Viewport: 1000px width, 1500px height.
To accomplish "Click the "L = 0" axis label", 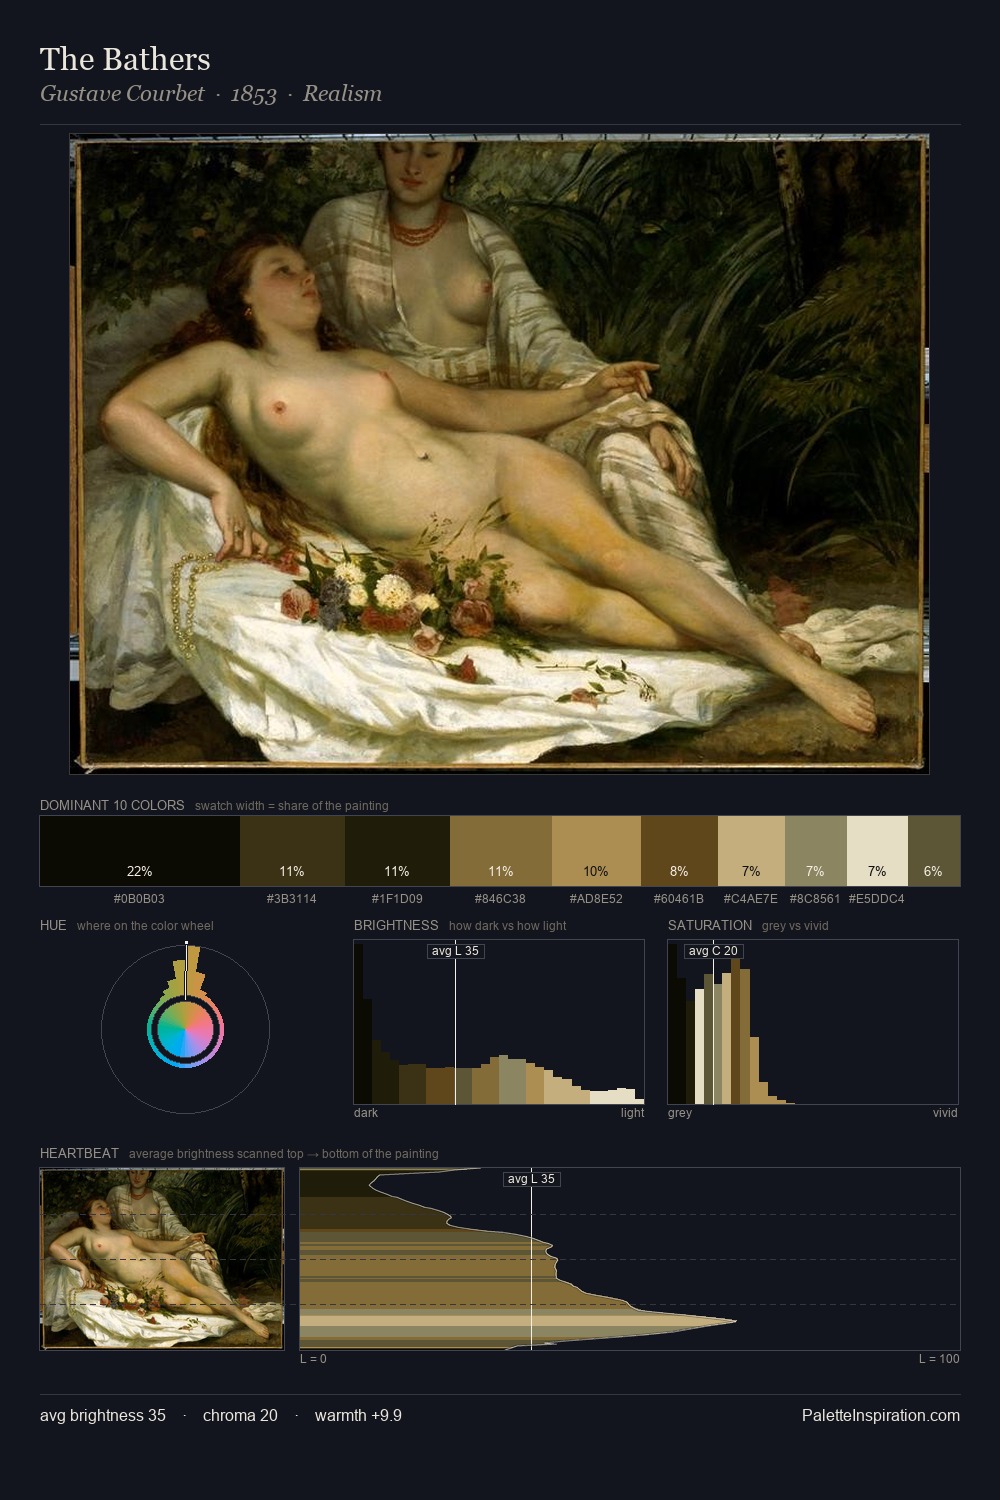I will [x=313, y=1359].
